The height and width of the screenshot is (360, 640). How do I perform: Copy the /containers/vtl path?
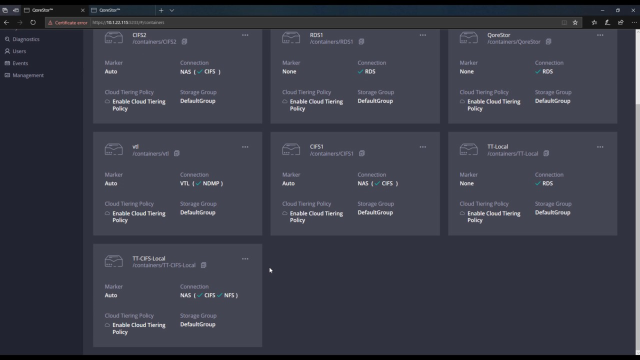coord(177,153)
